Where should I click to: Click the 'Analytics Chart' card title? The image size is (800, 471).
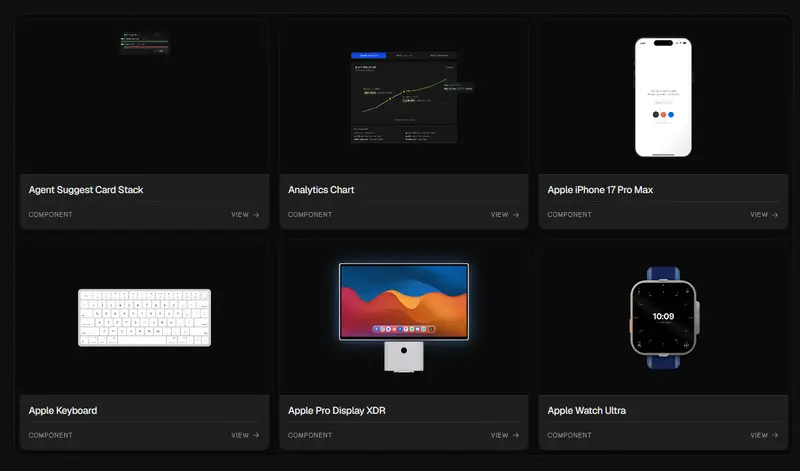point(321,190)
